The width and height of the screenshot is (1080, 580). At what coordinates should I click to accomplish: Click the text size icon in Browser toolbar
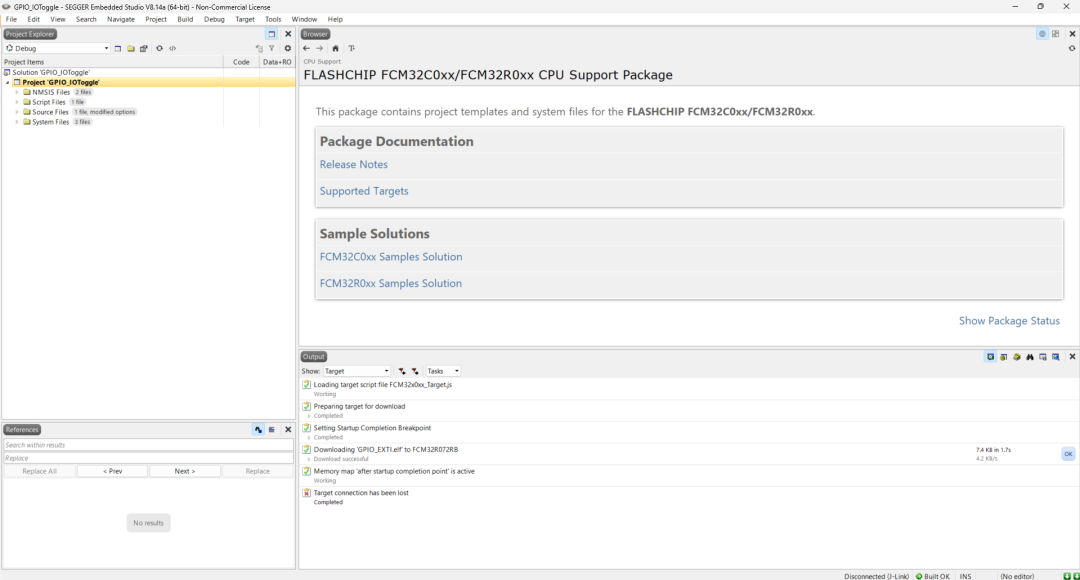[351, 48]
